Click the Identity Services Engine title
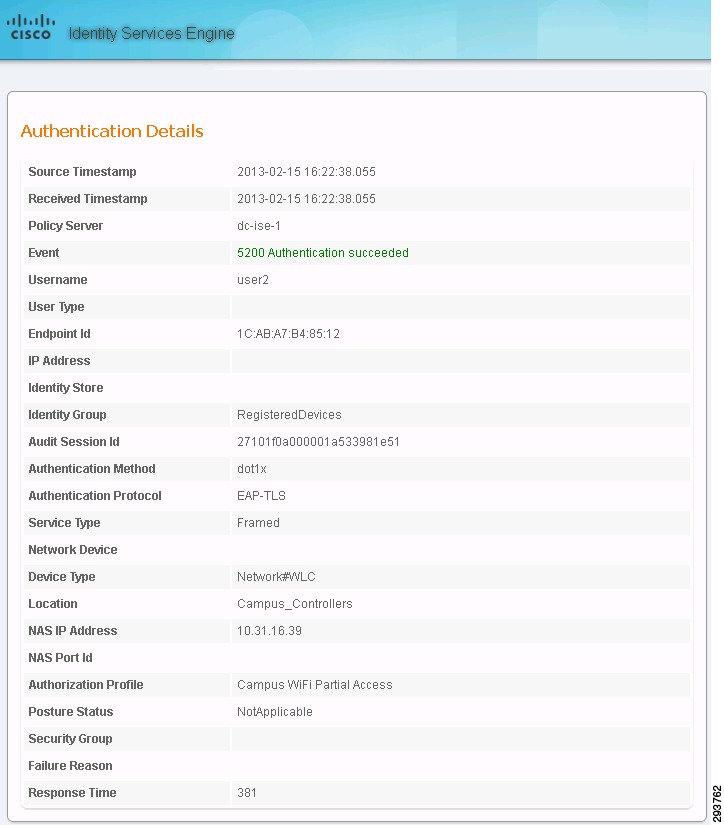 coord(152,34)
